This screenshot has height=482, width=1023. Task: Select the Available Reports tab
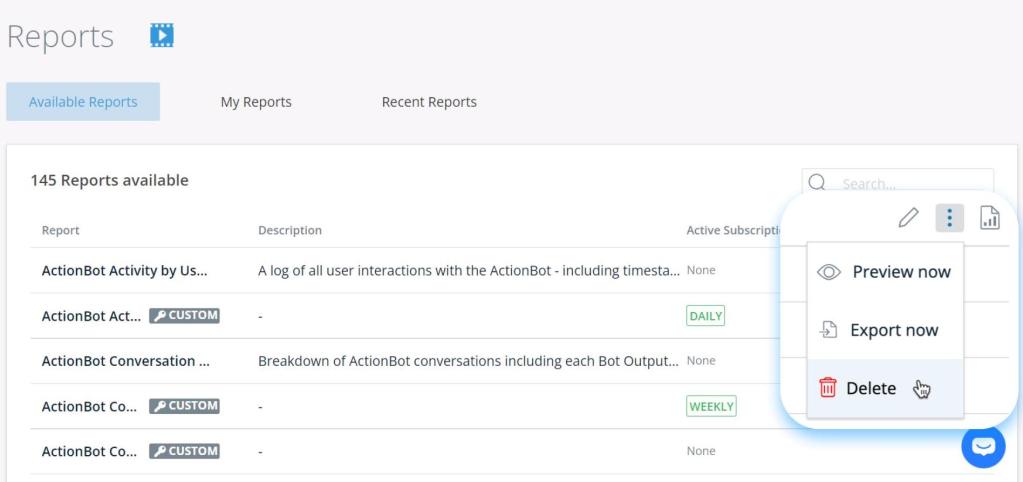(83, 102)
